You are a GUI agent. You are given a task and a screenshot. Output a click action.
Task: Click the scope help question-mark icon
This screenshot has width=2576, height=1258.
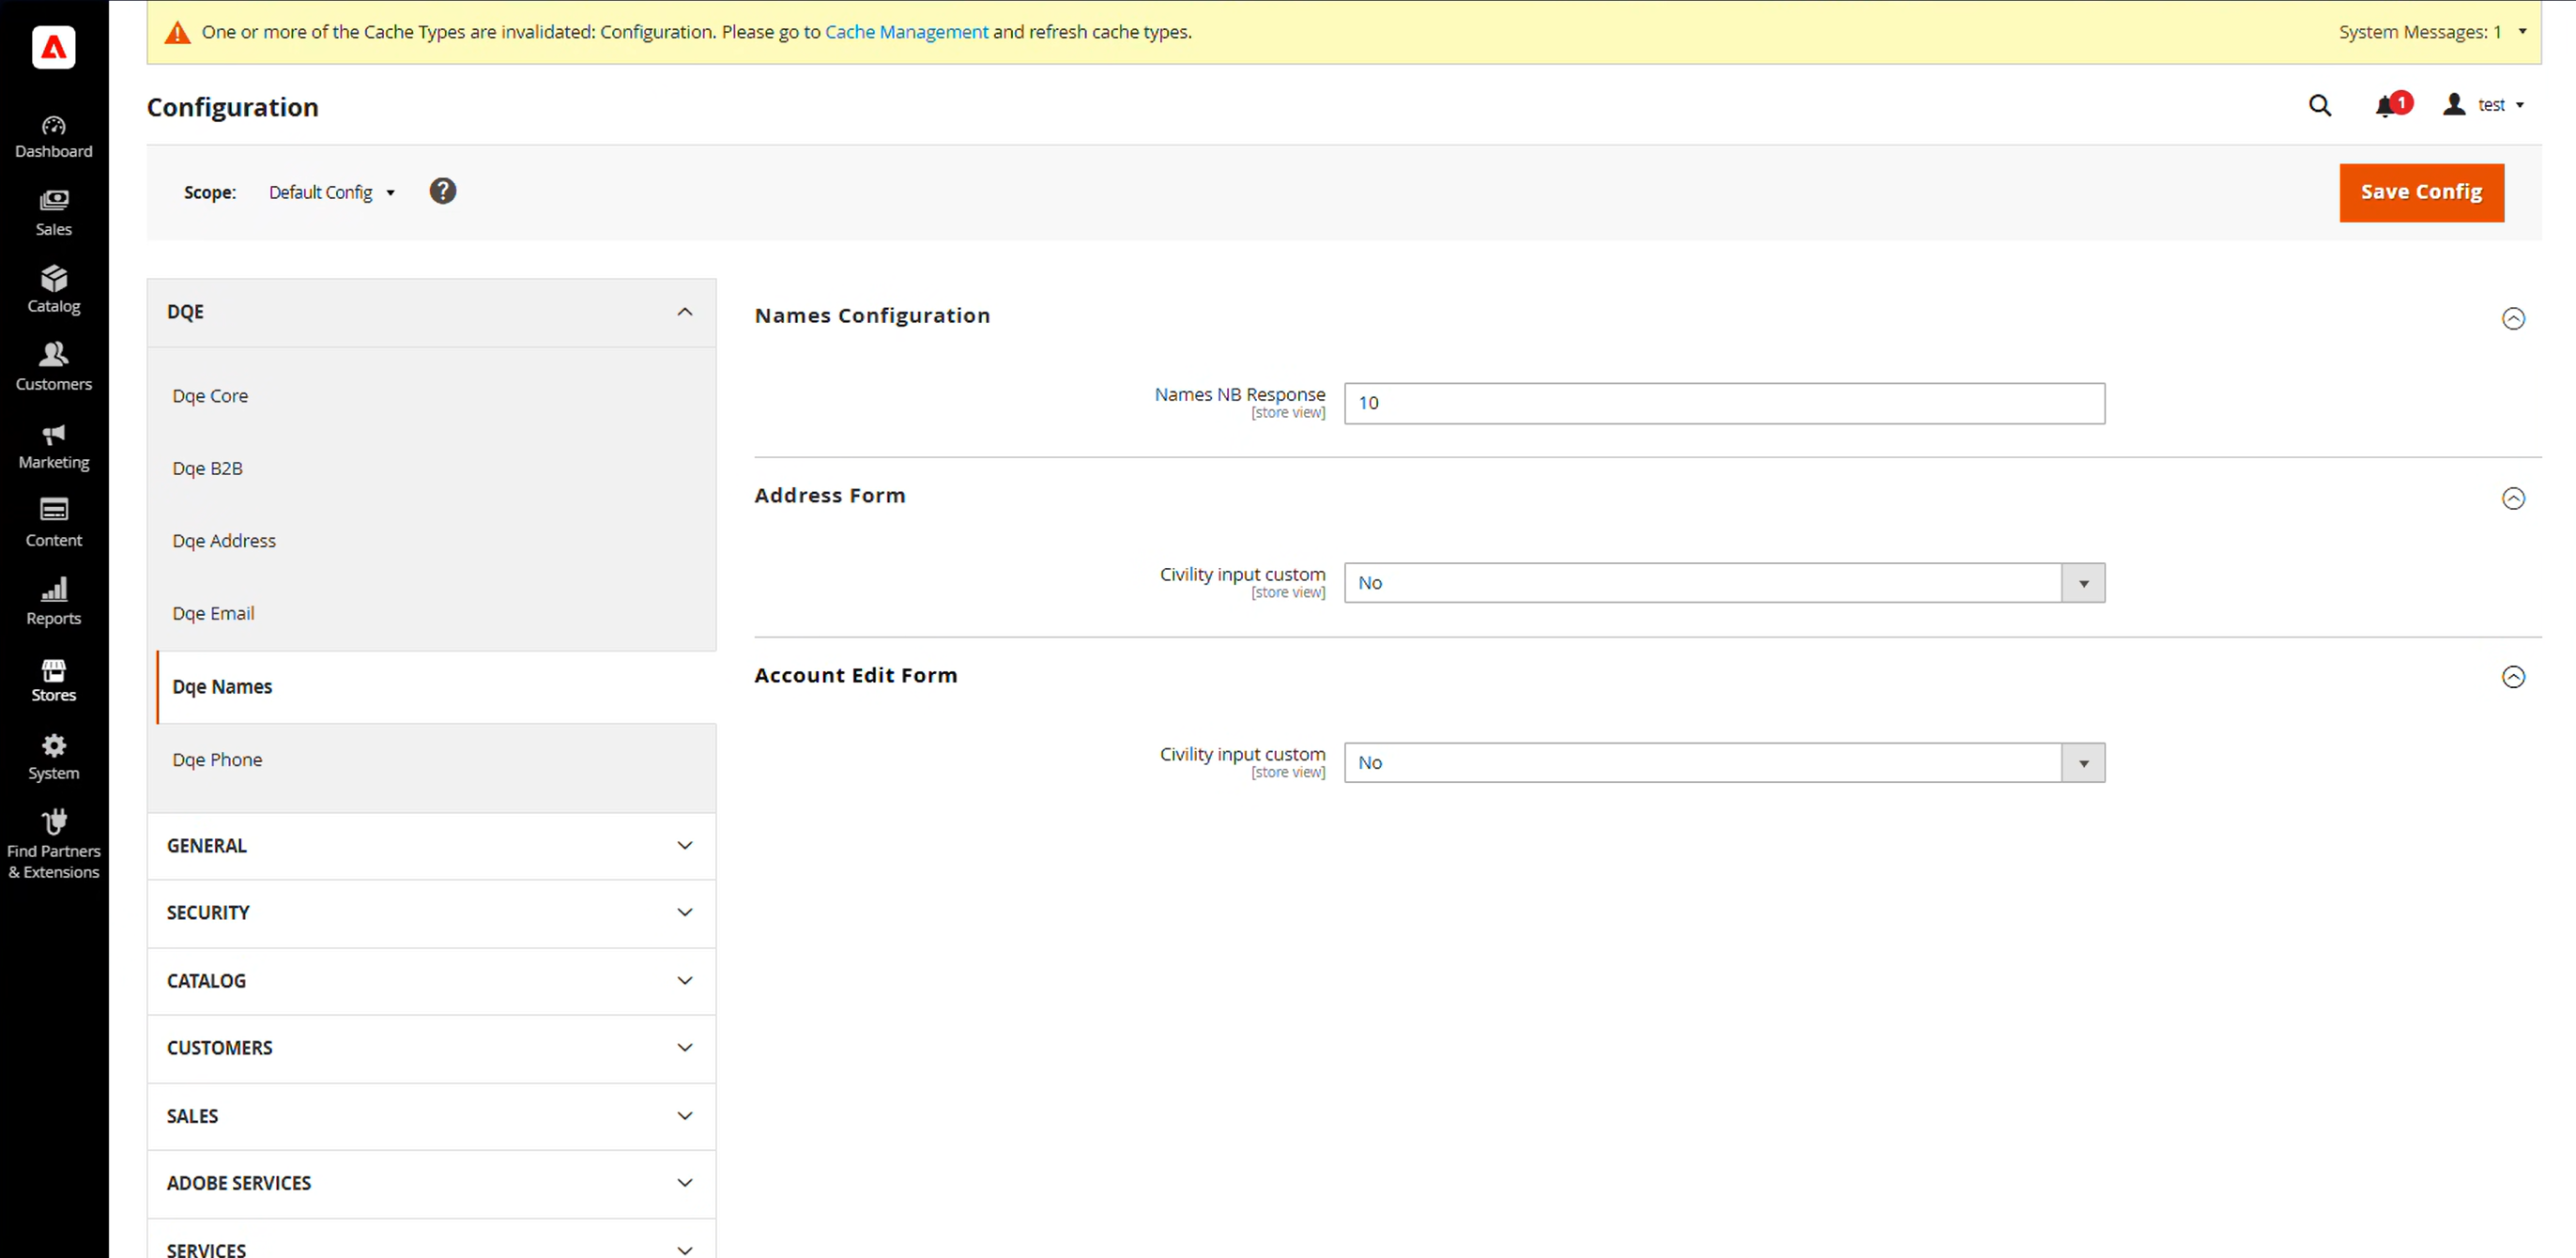tap(442, 191)
